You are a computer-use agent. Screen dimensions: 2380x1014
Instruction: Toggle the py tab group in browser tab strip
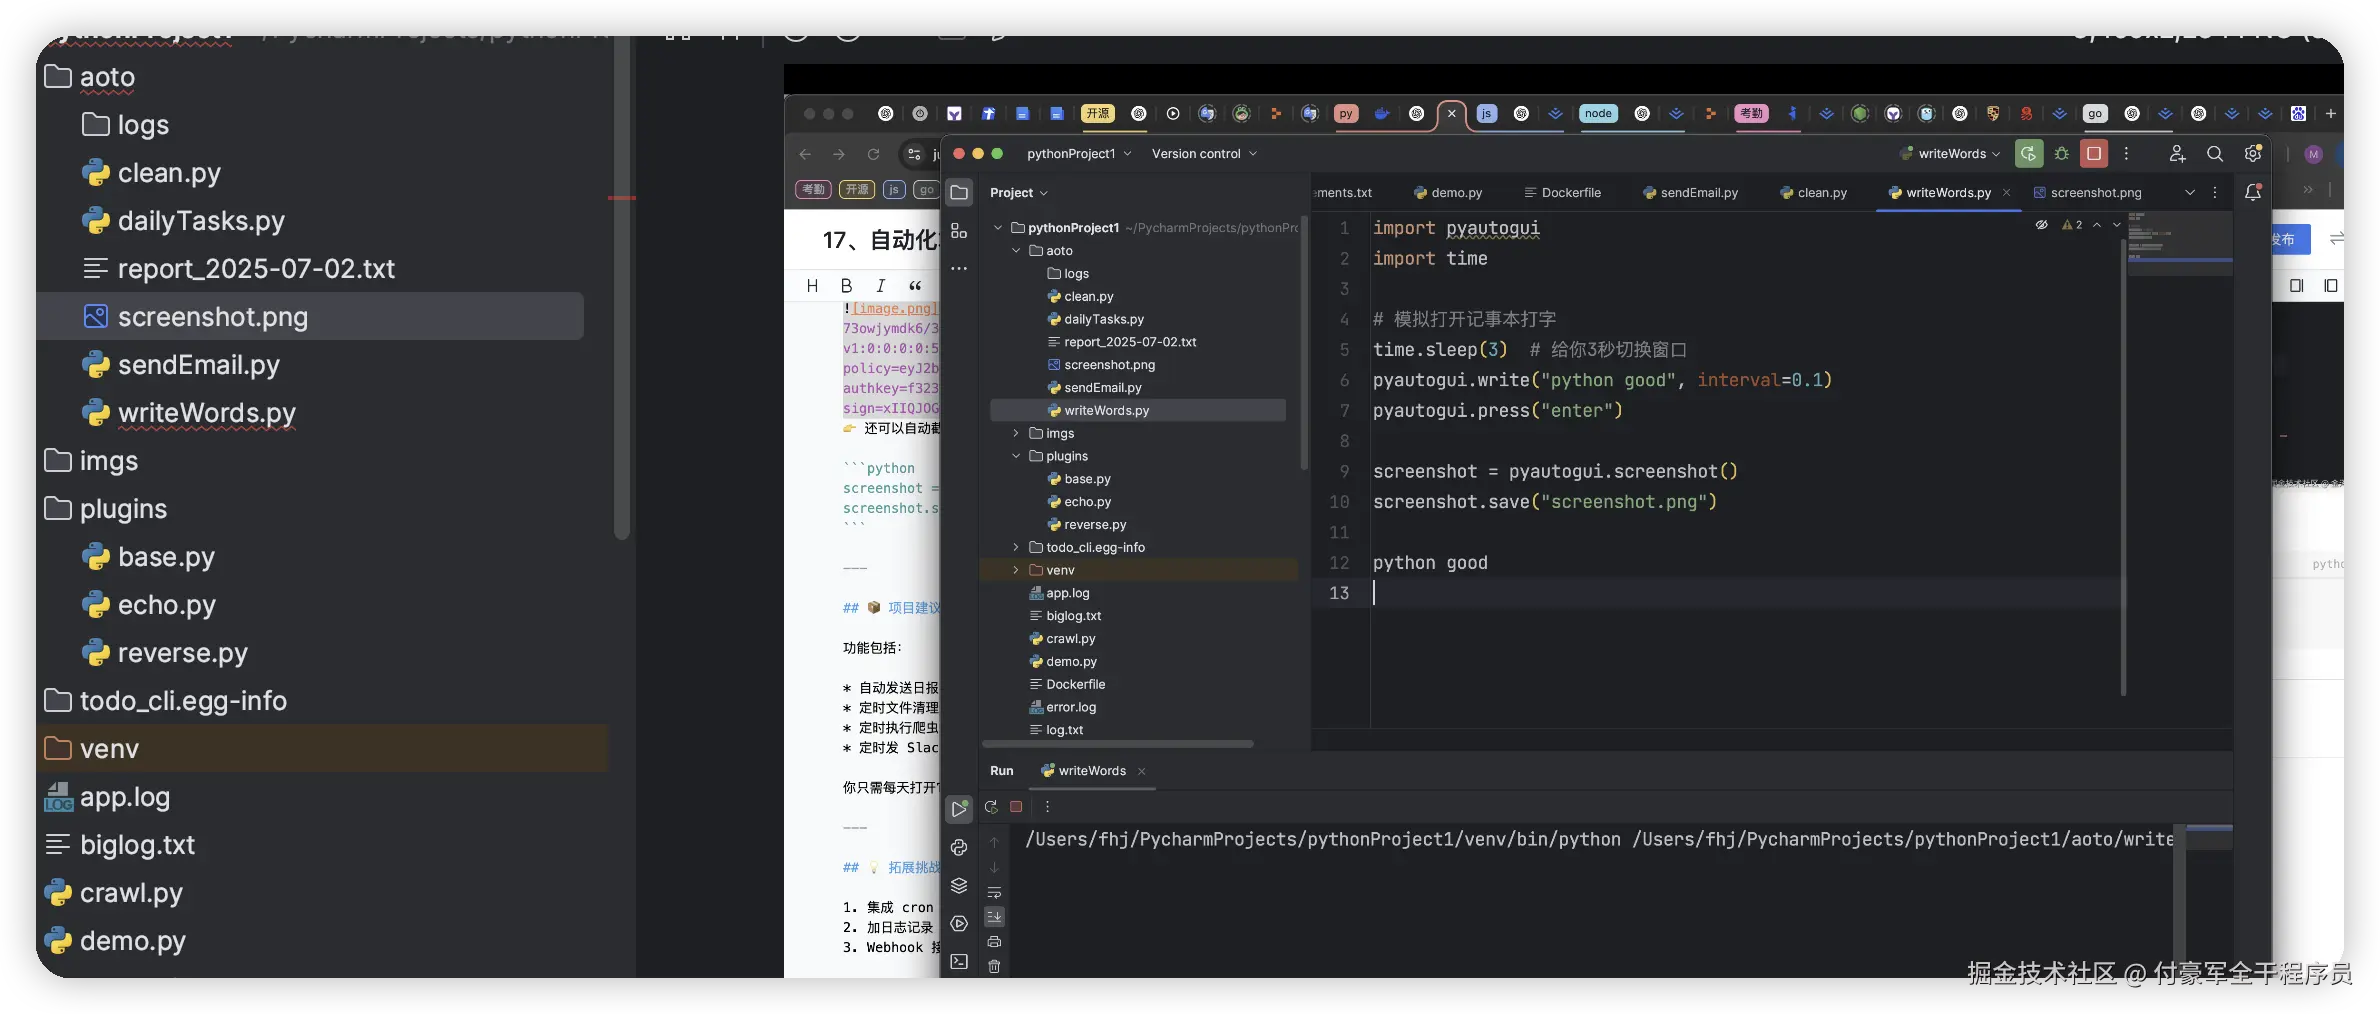[1346, 114]
